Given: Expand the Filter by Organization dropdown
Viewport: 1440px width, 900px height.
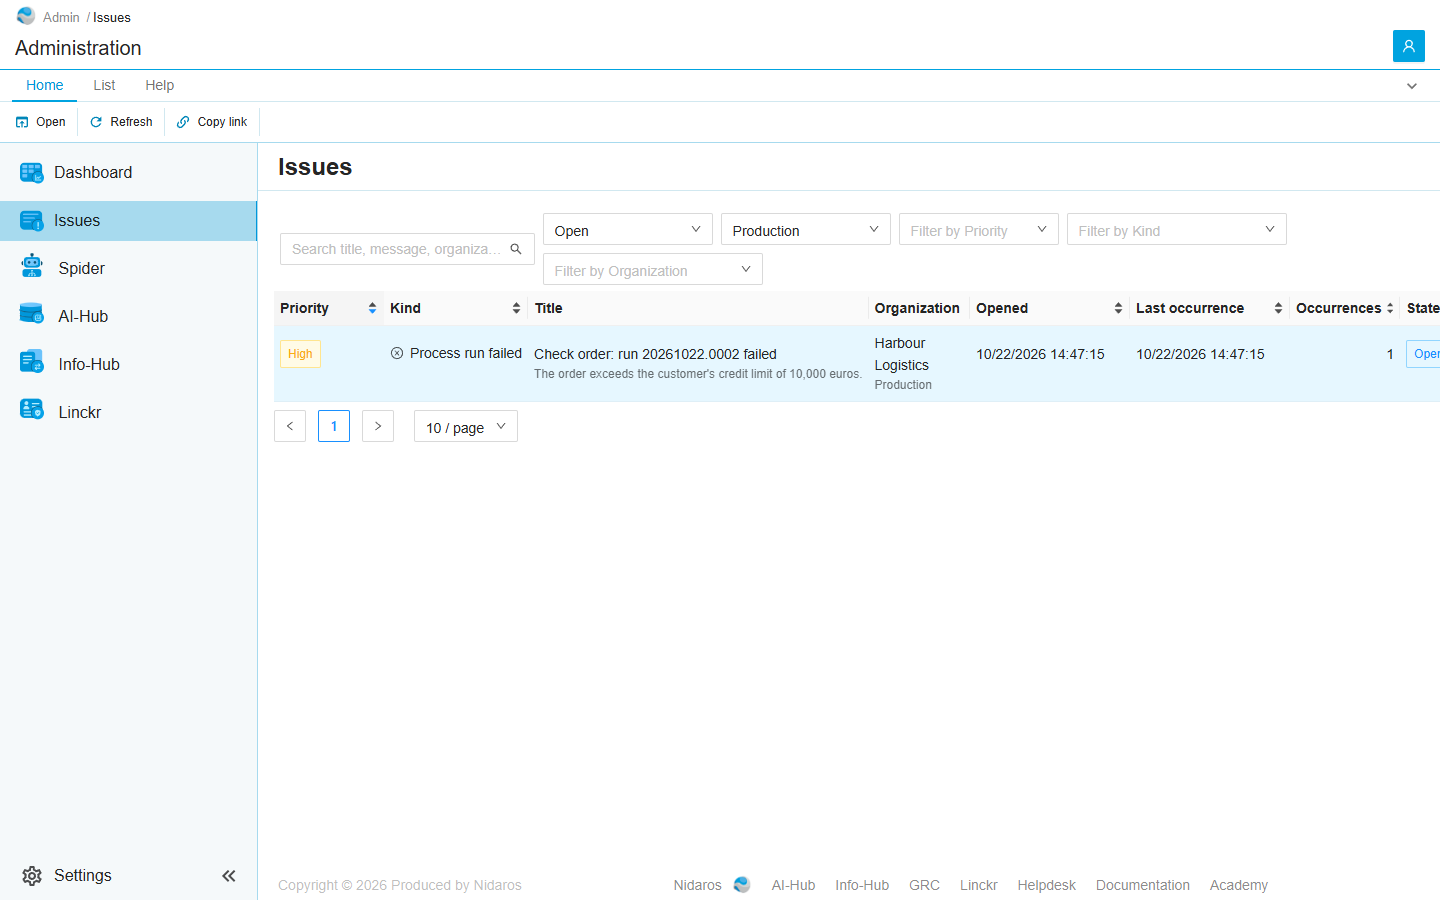Looking at the screenshot, I should click(x=652, y=270).
